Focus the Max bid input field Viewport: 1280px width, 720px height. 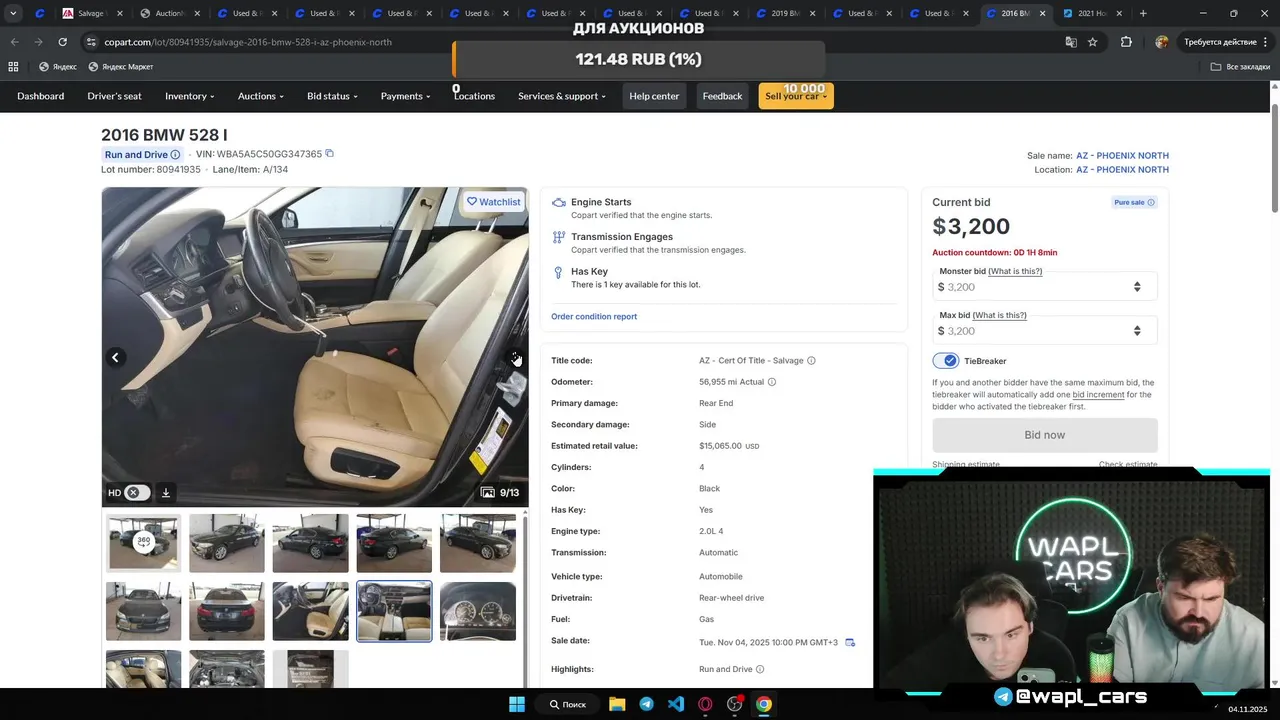point(1044,331)
